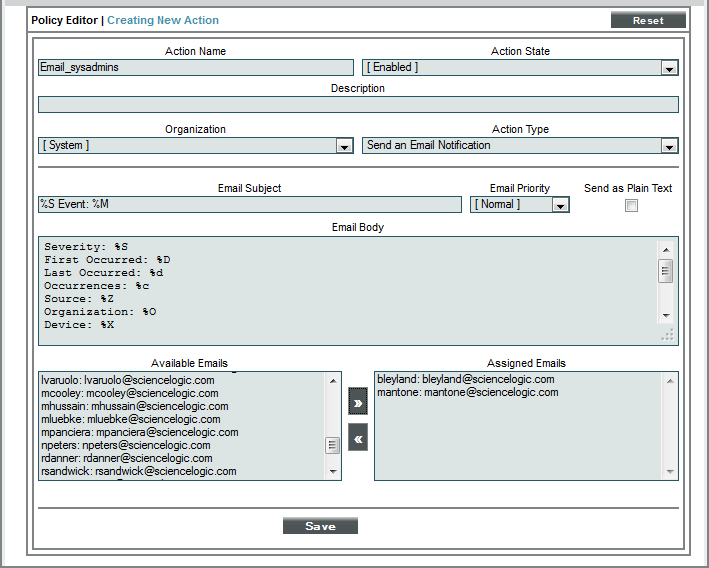The width and height of the screenshot is (709, 568).
Task: Enable the Send as Plain Text checkbox
Action: (631, 206)
